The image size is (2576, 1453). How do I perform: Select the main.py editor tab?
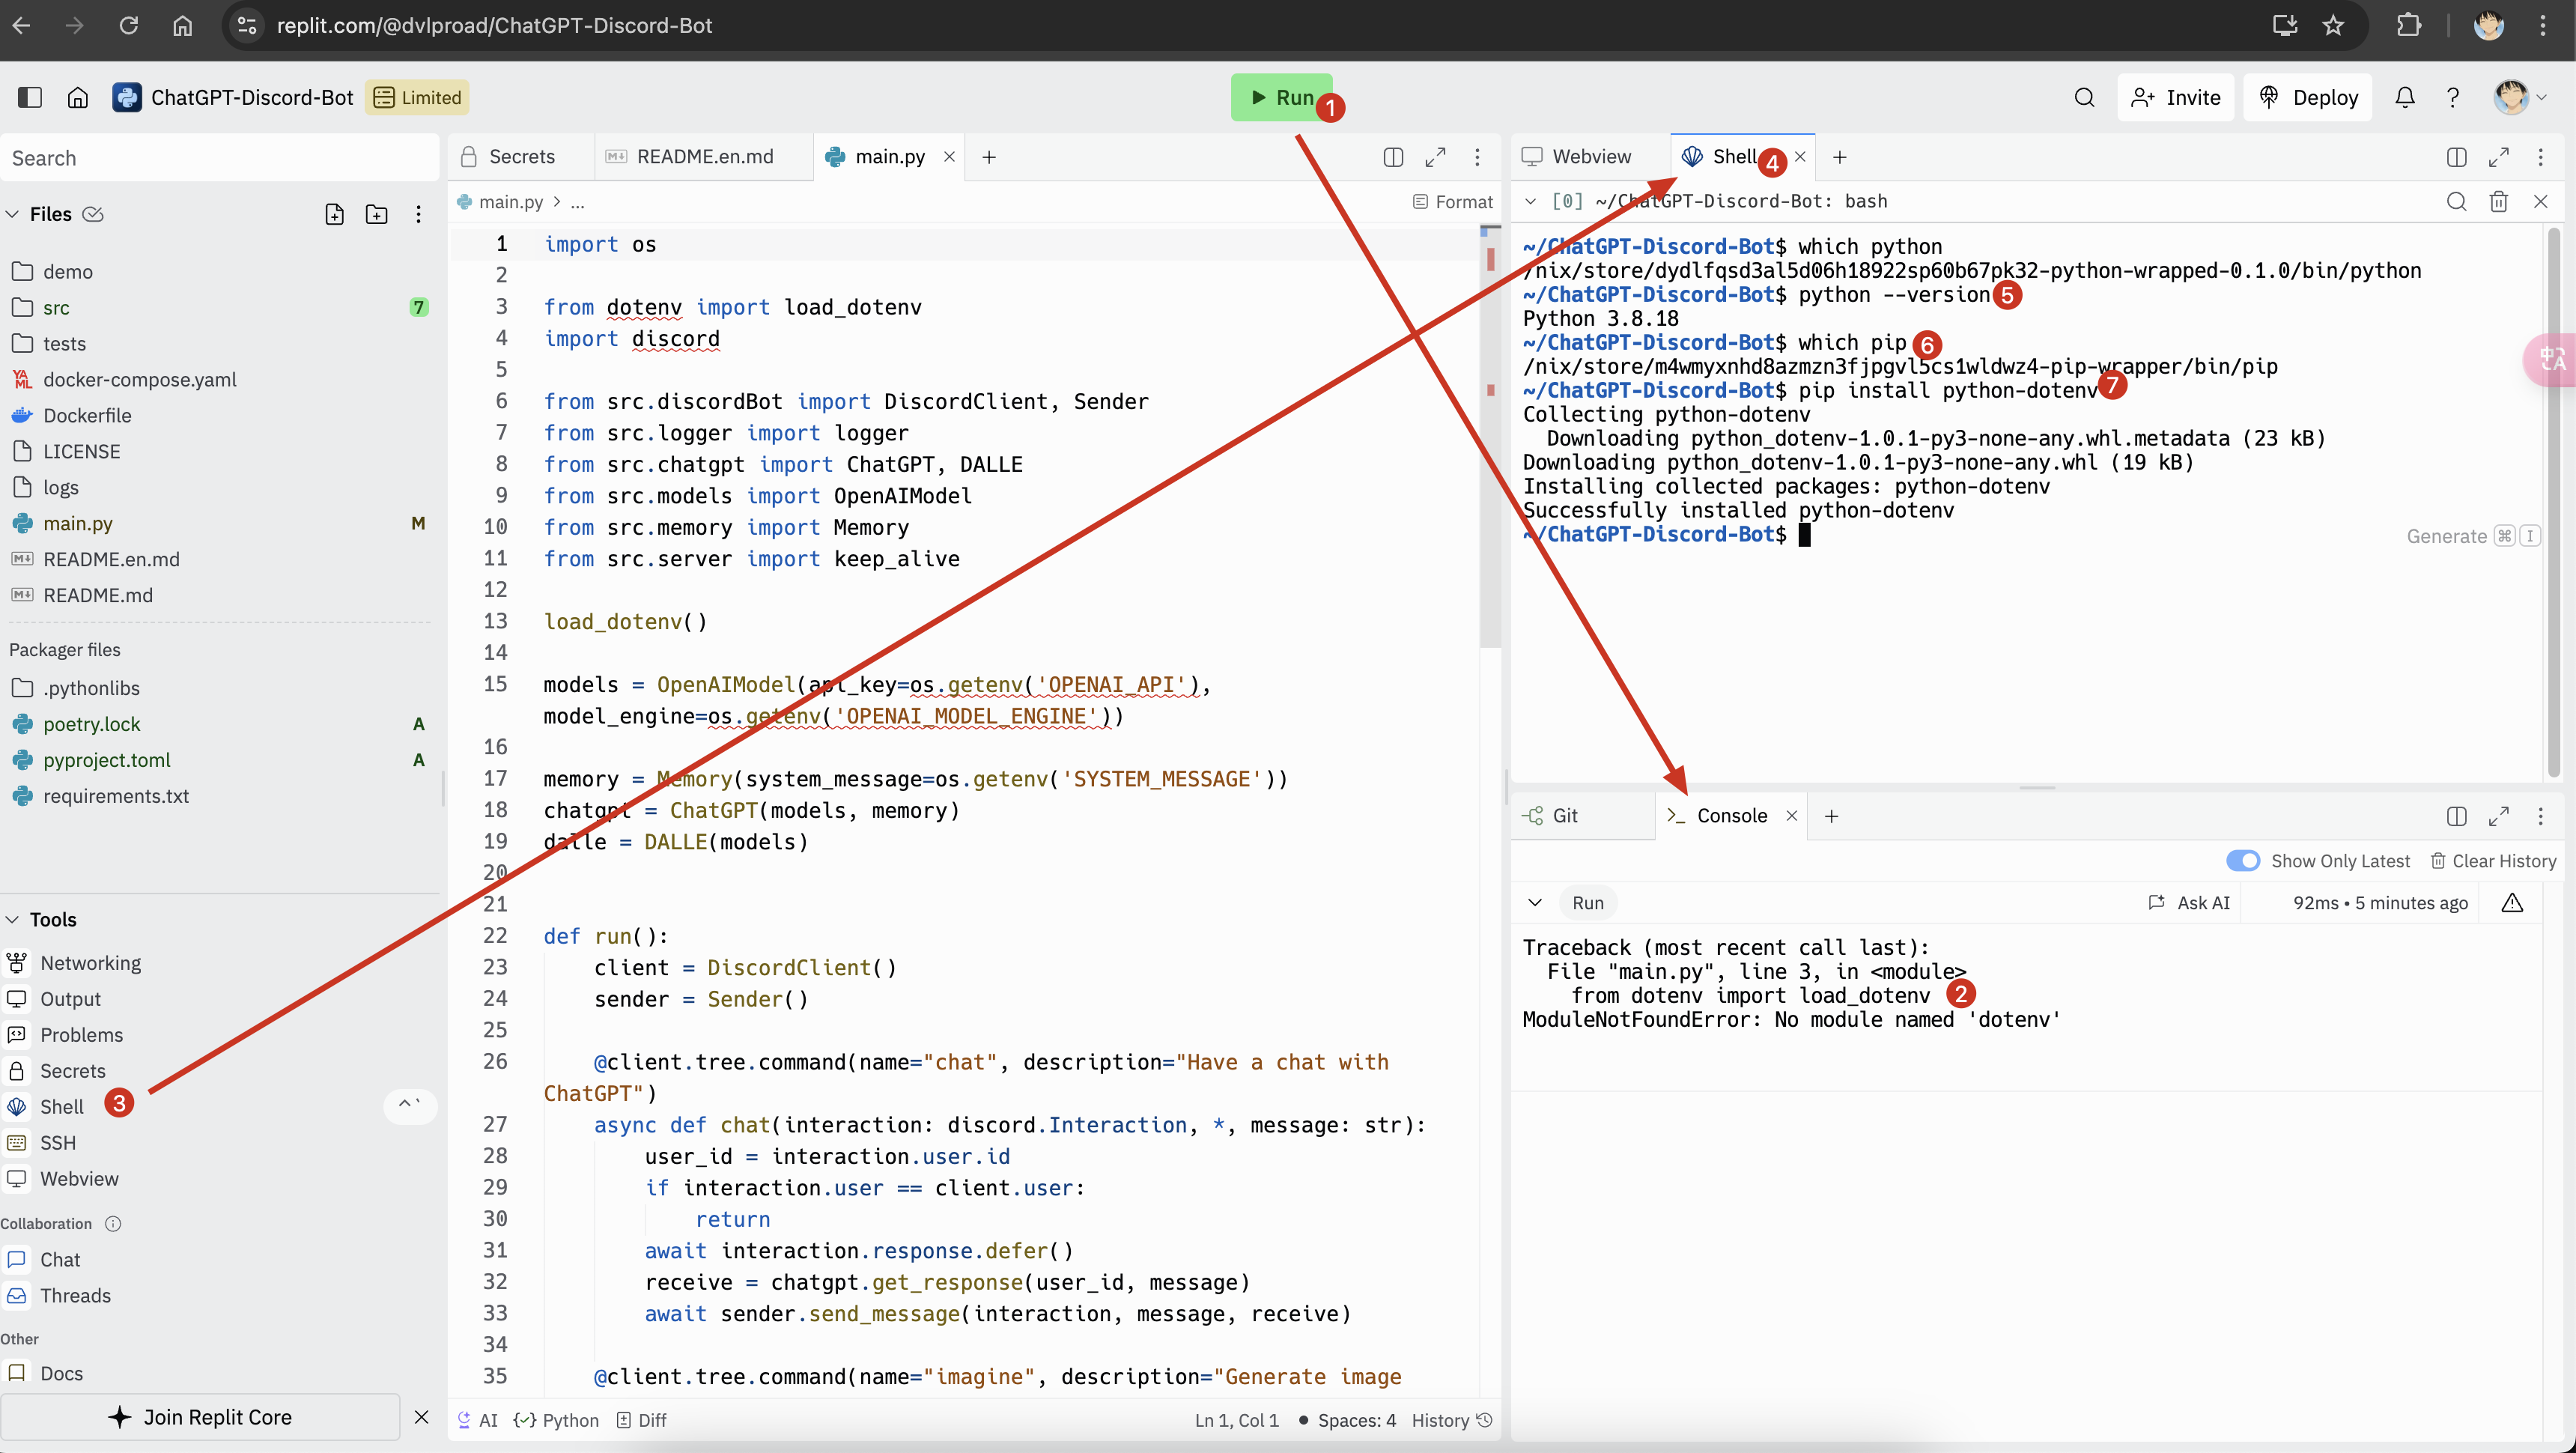pos(889,157)
